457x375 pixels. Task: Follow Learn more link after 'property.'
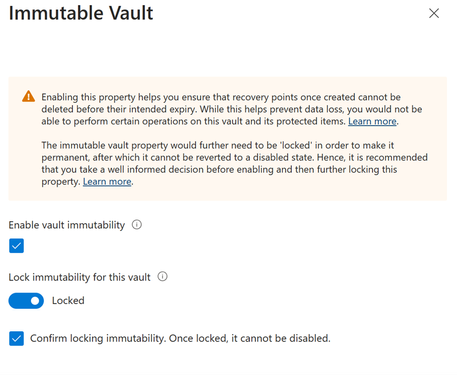(107, 182)
